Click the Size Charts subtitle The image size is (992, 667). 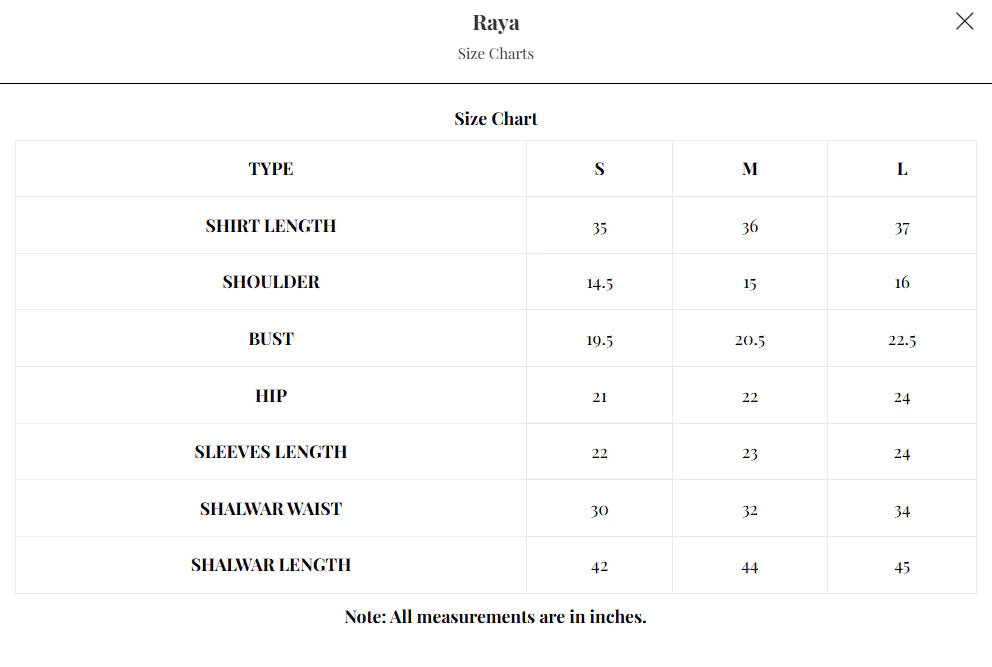click(x=496, y=54)
